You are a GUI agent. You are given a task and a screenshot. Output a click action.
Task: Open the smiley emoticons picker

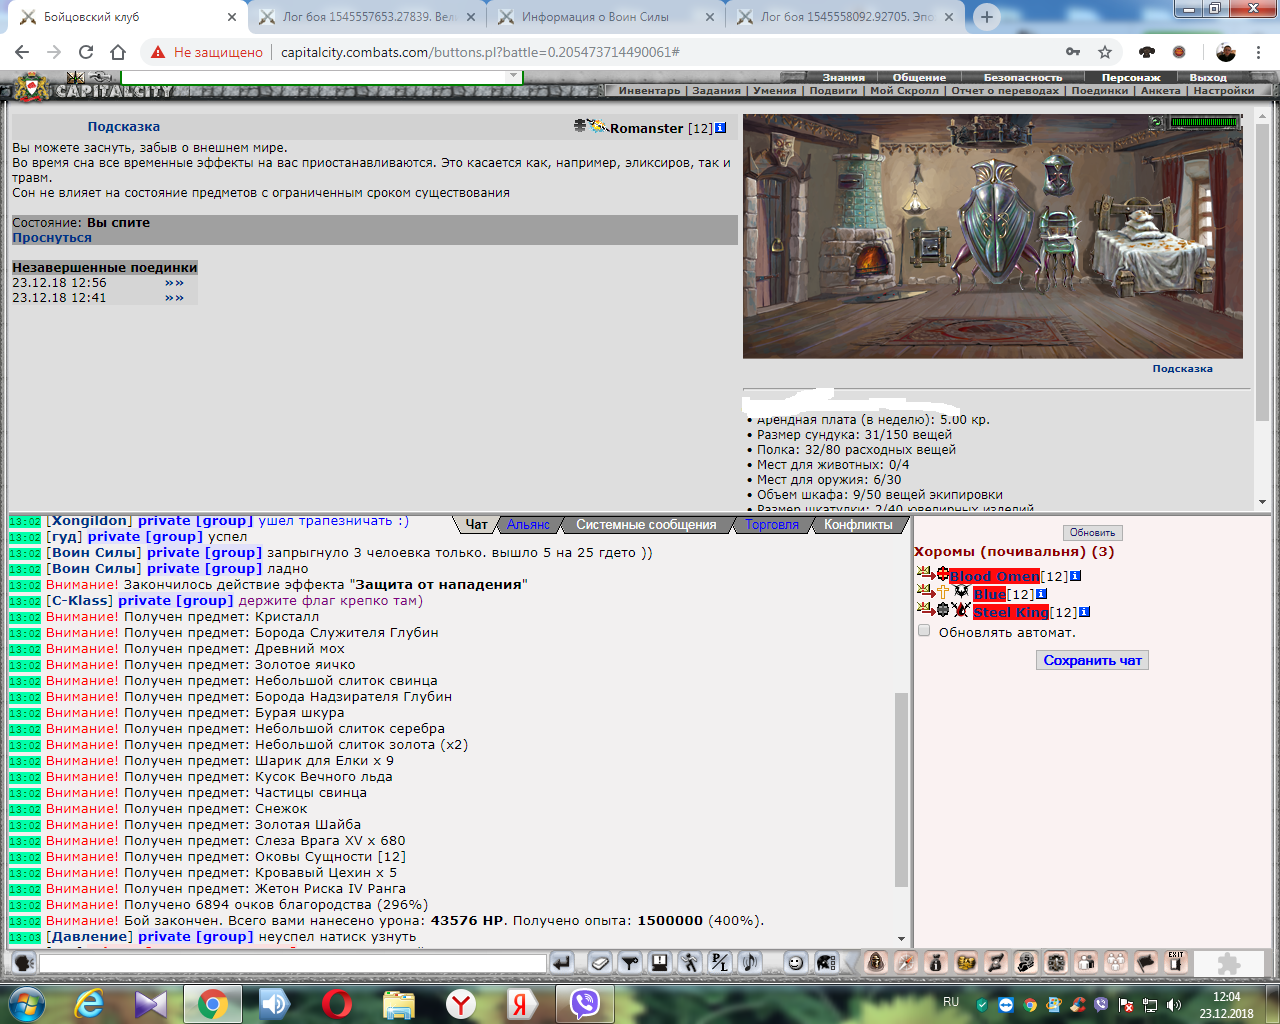[x=796, y=963]
